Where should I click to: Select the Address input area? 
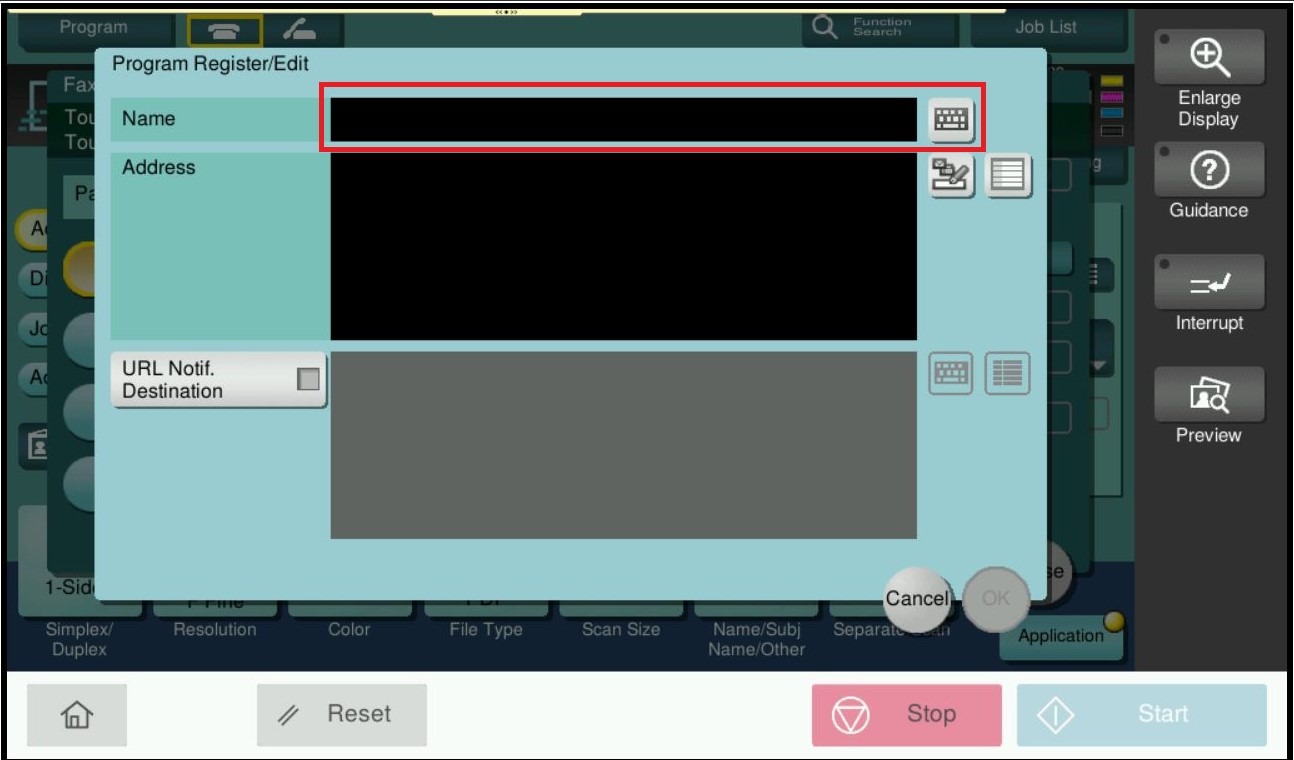coord(623,247)
